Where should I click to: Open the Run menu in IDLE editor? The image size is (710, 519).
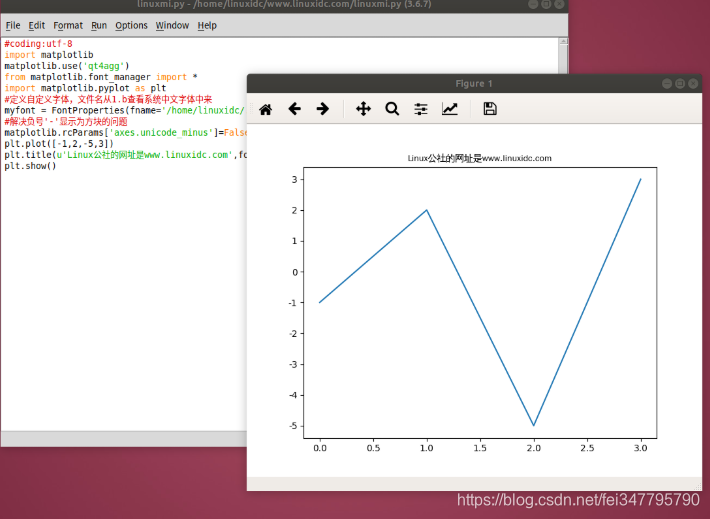click(99, 25)
